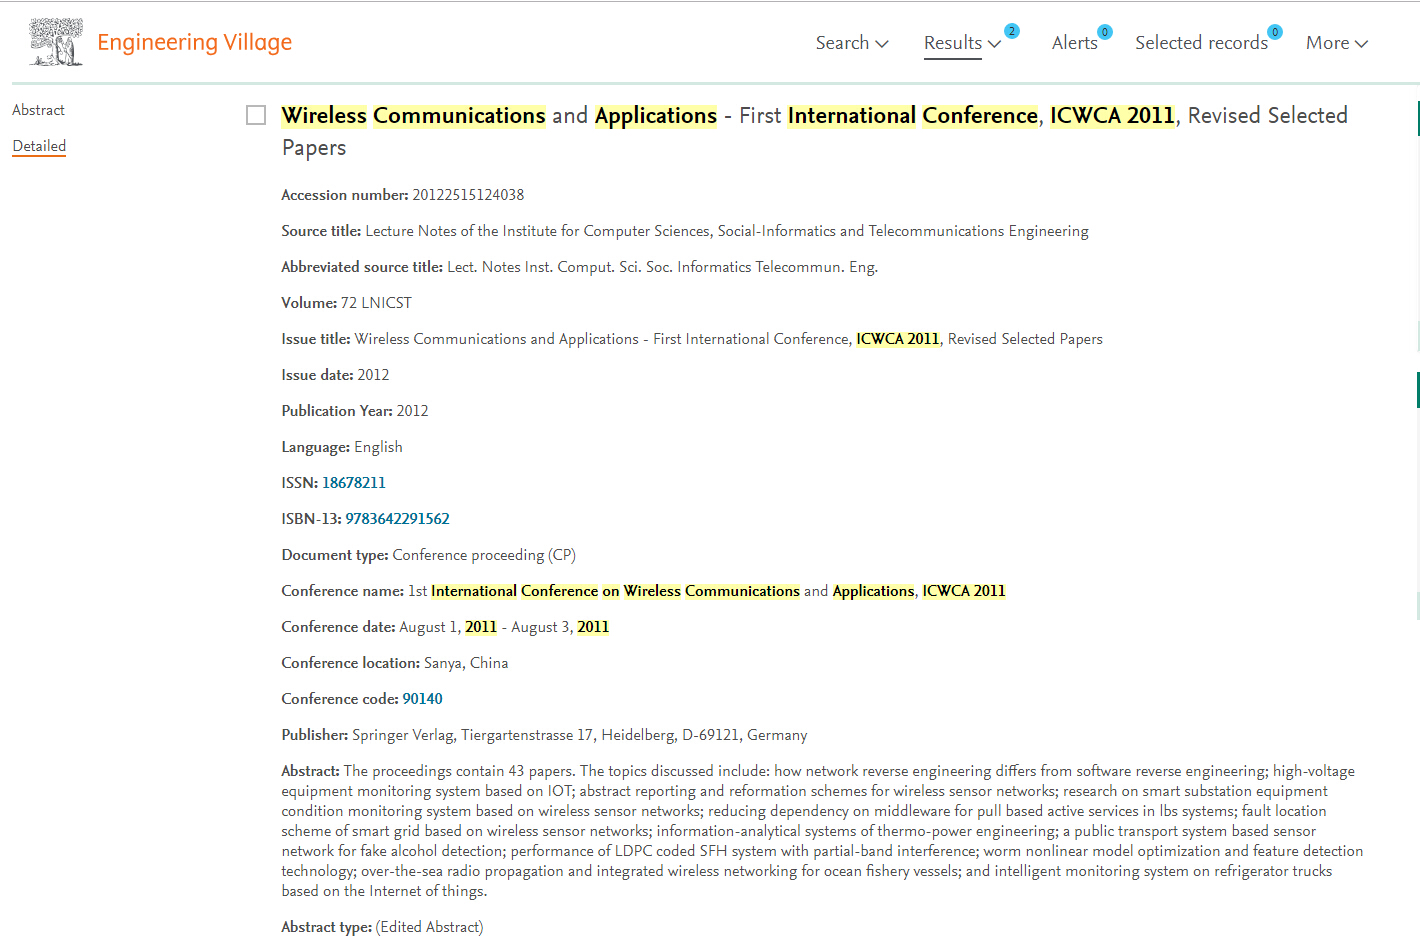Open the Results menu
The height and width of the screenshot is (938, 1420).
pos(962,43)
